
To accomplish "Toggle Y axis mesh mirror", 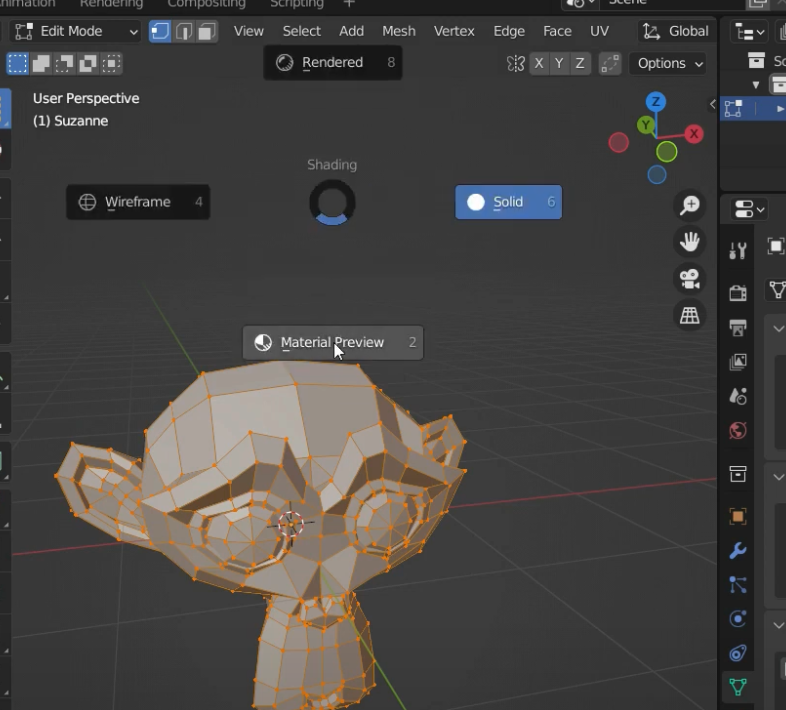I will 559,63.
